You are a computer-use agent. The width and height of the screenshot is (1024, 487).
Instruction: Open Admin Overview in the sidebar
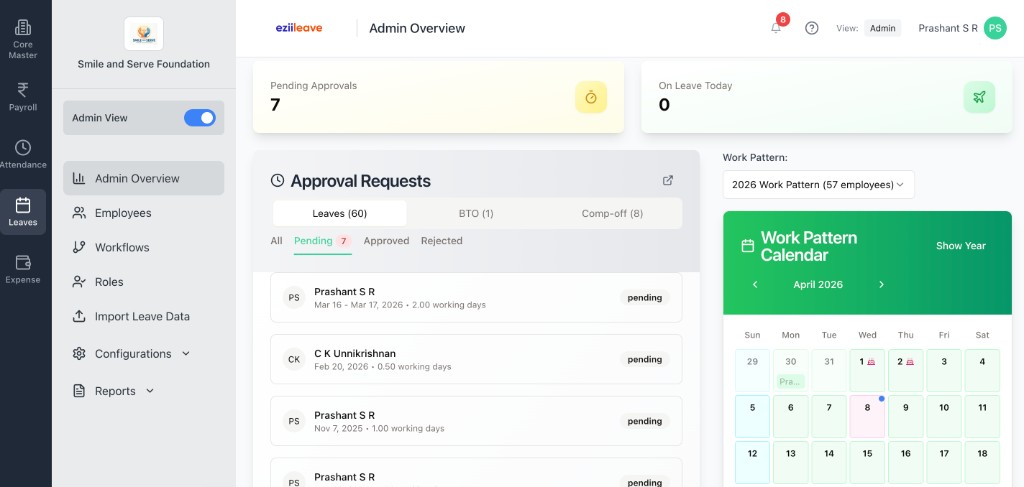[144, 178]
